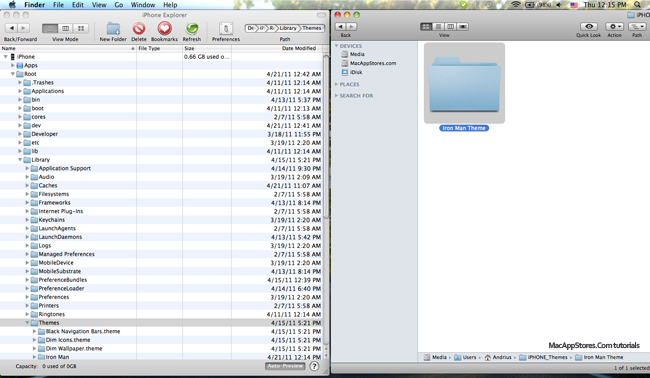
Task: Expand the Apps folder
Action: click(13, 65)
